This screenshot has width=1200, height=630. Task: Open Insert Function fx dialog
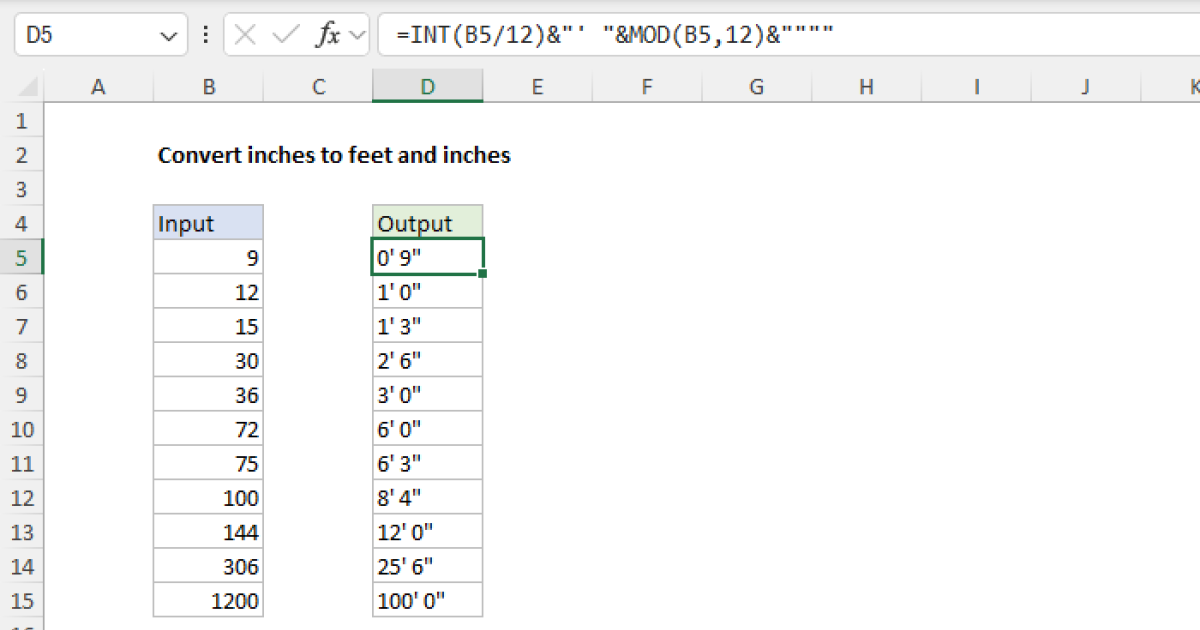click(327, 35)
